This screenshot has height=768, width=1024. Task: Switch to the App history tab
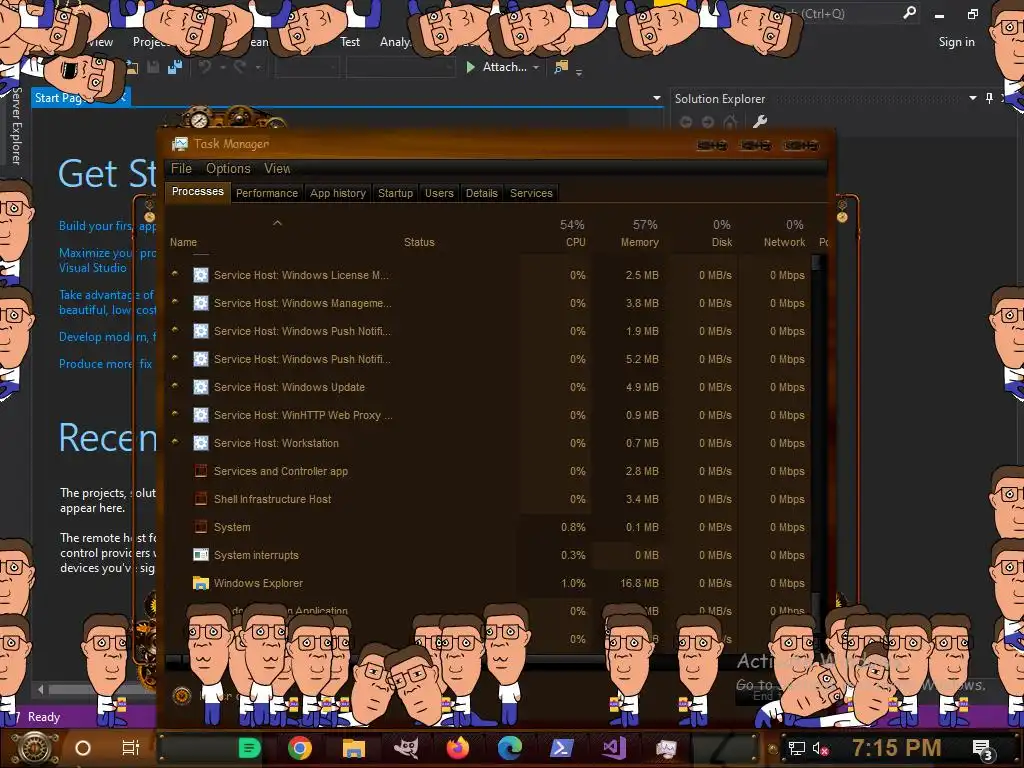click(338, 193)
